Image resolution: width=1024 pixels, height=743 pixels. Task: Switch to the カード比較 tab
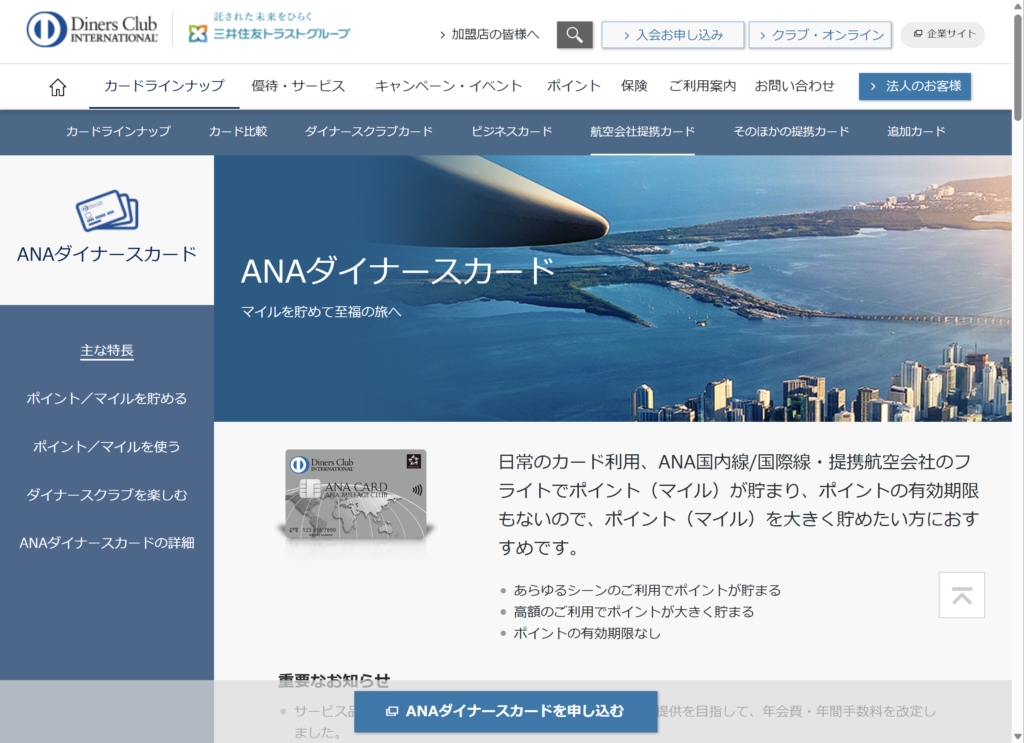(x=238, y=131)
